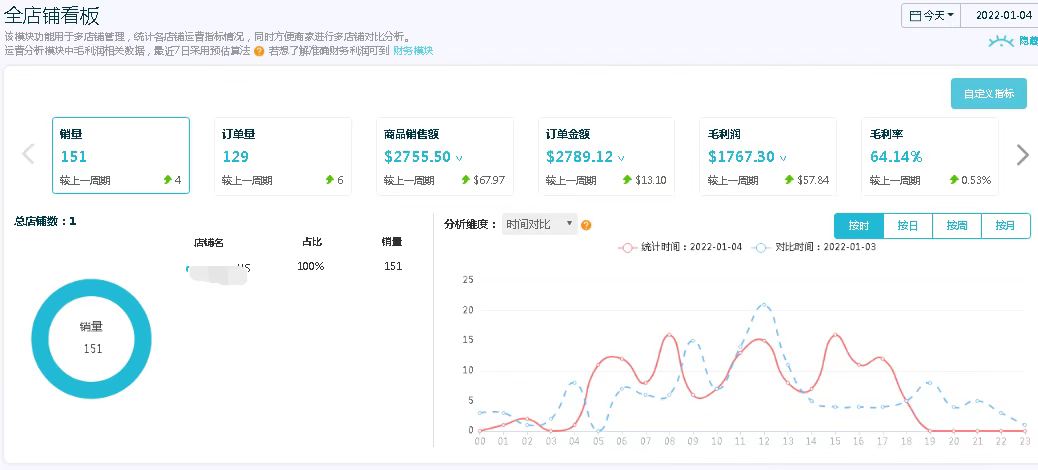Click the 自定义指标 button
This screenshot has width=1038, height=470.
click(988, 94)
